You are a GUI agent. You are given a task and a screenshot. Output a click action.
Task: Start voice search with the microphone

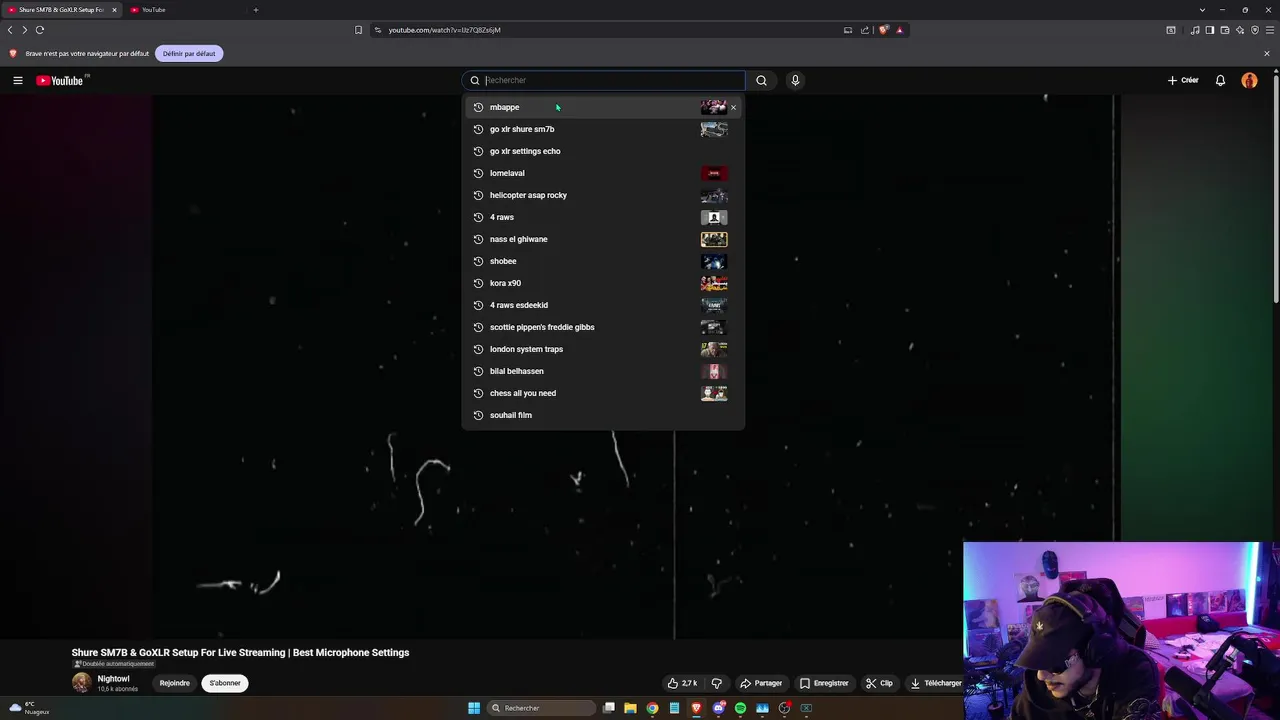coord(795,80)
